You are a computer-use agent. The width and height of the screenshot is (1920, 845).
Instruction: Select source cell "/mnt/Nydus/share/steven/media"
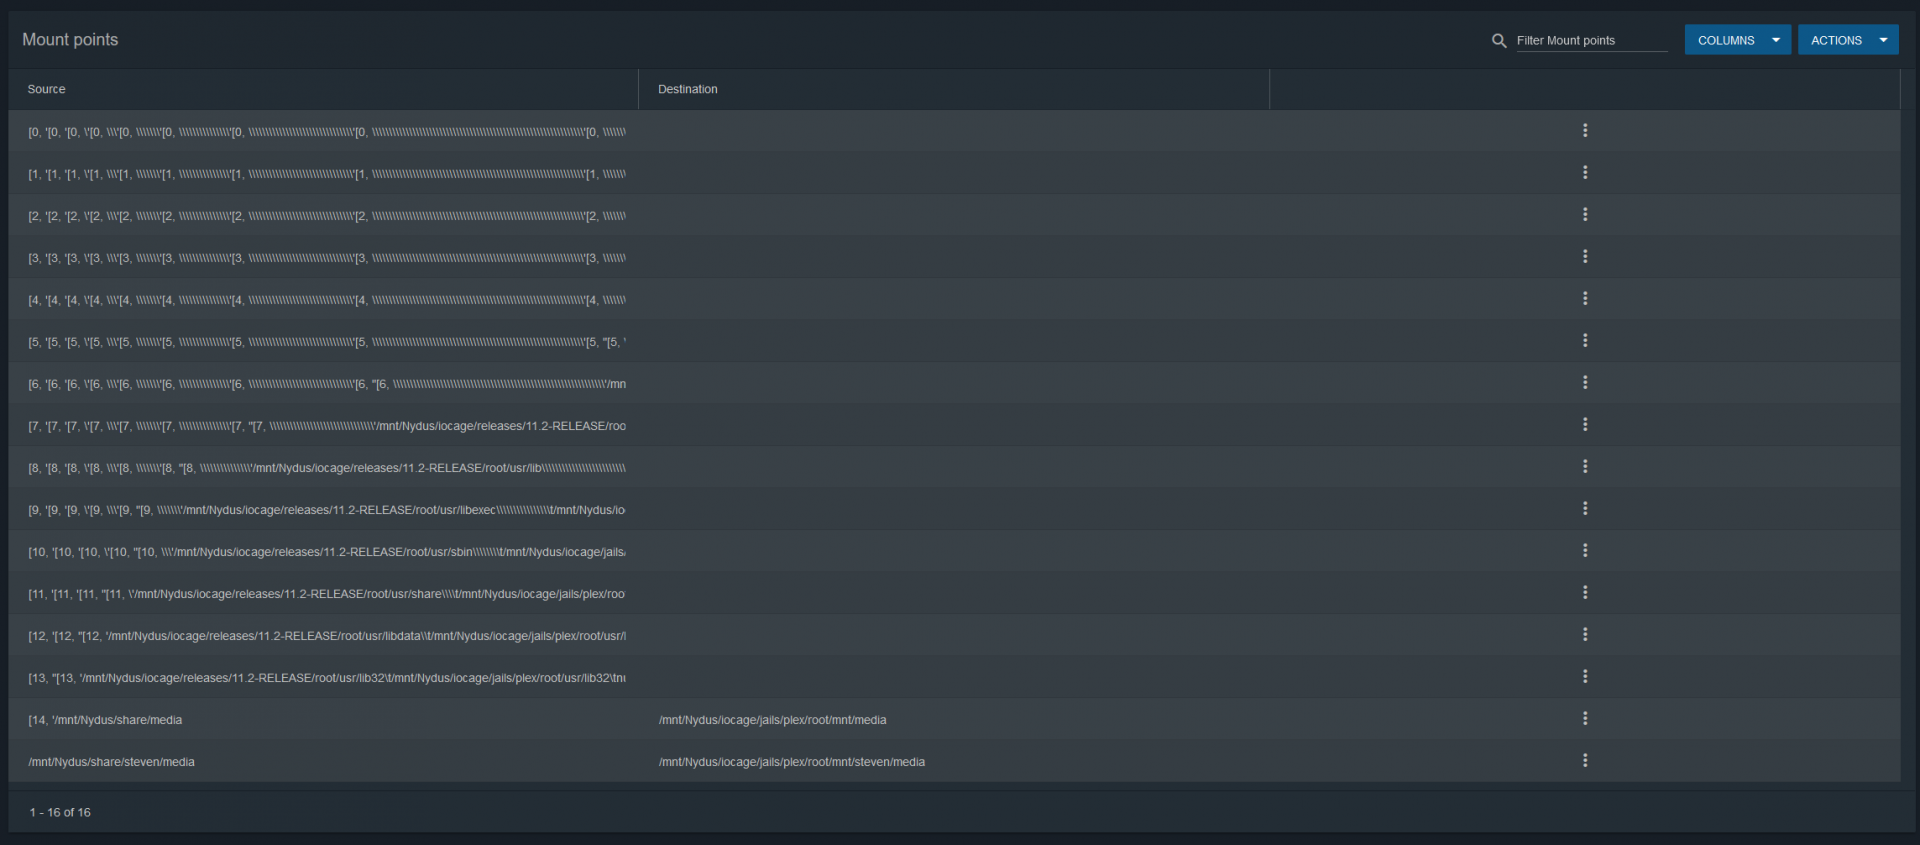click(x=111, y=762)
